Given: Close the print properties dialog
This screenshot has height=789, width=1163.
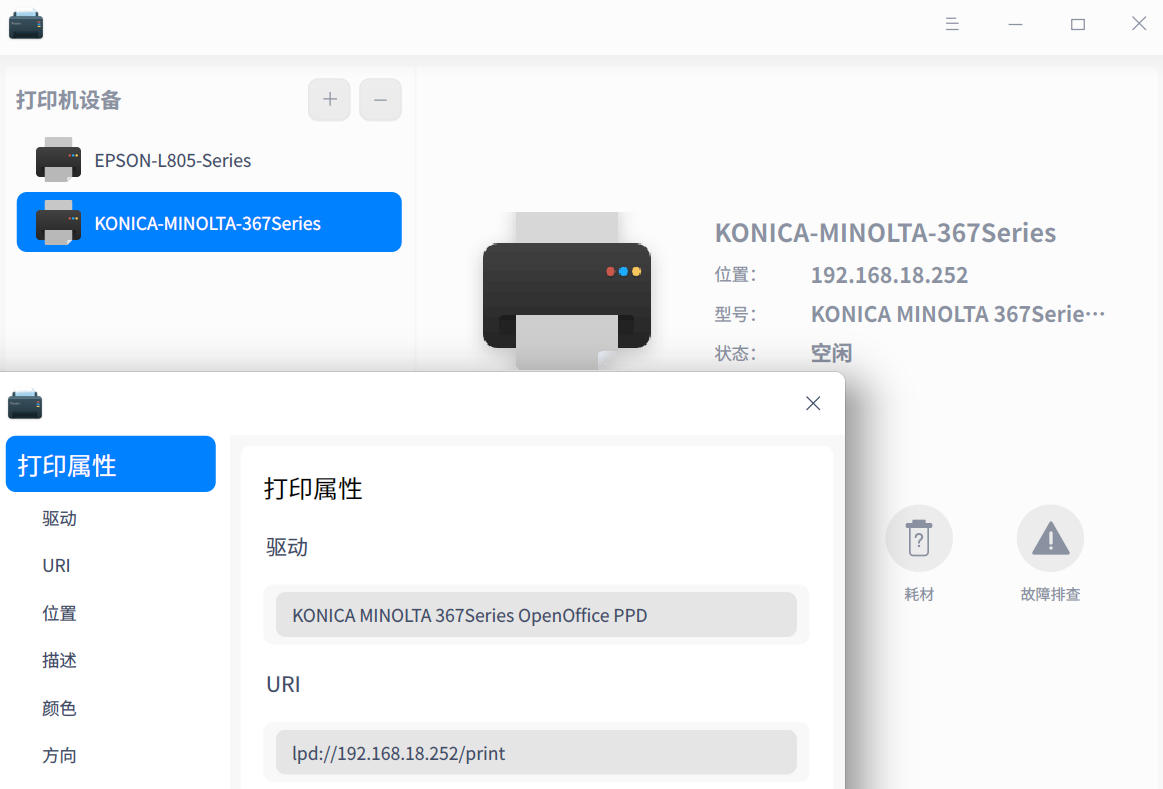Looking at the screenshot, I should (x=813, y=403).
